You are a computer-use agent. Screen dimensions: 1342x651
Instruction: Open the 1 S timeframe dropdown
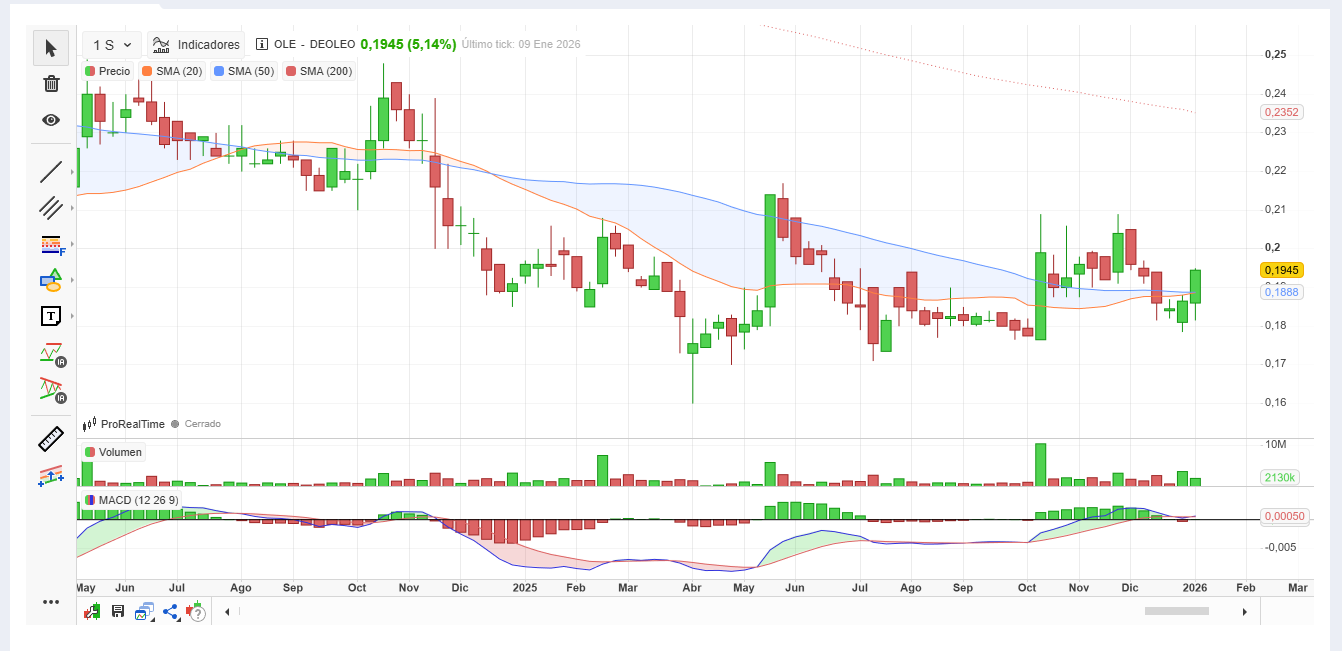(x=111, y=45)
